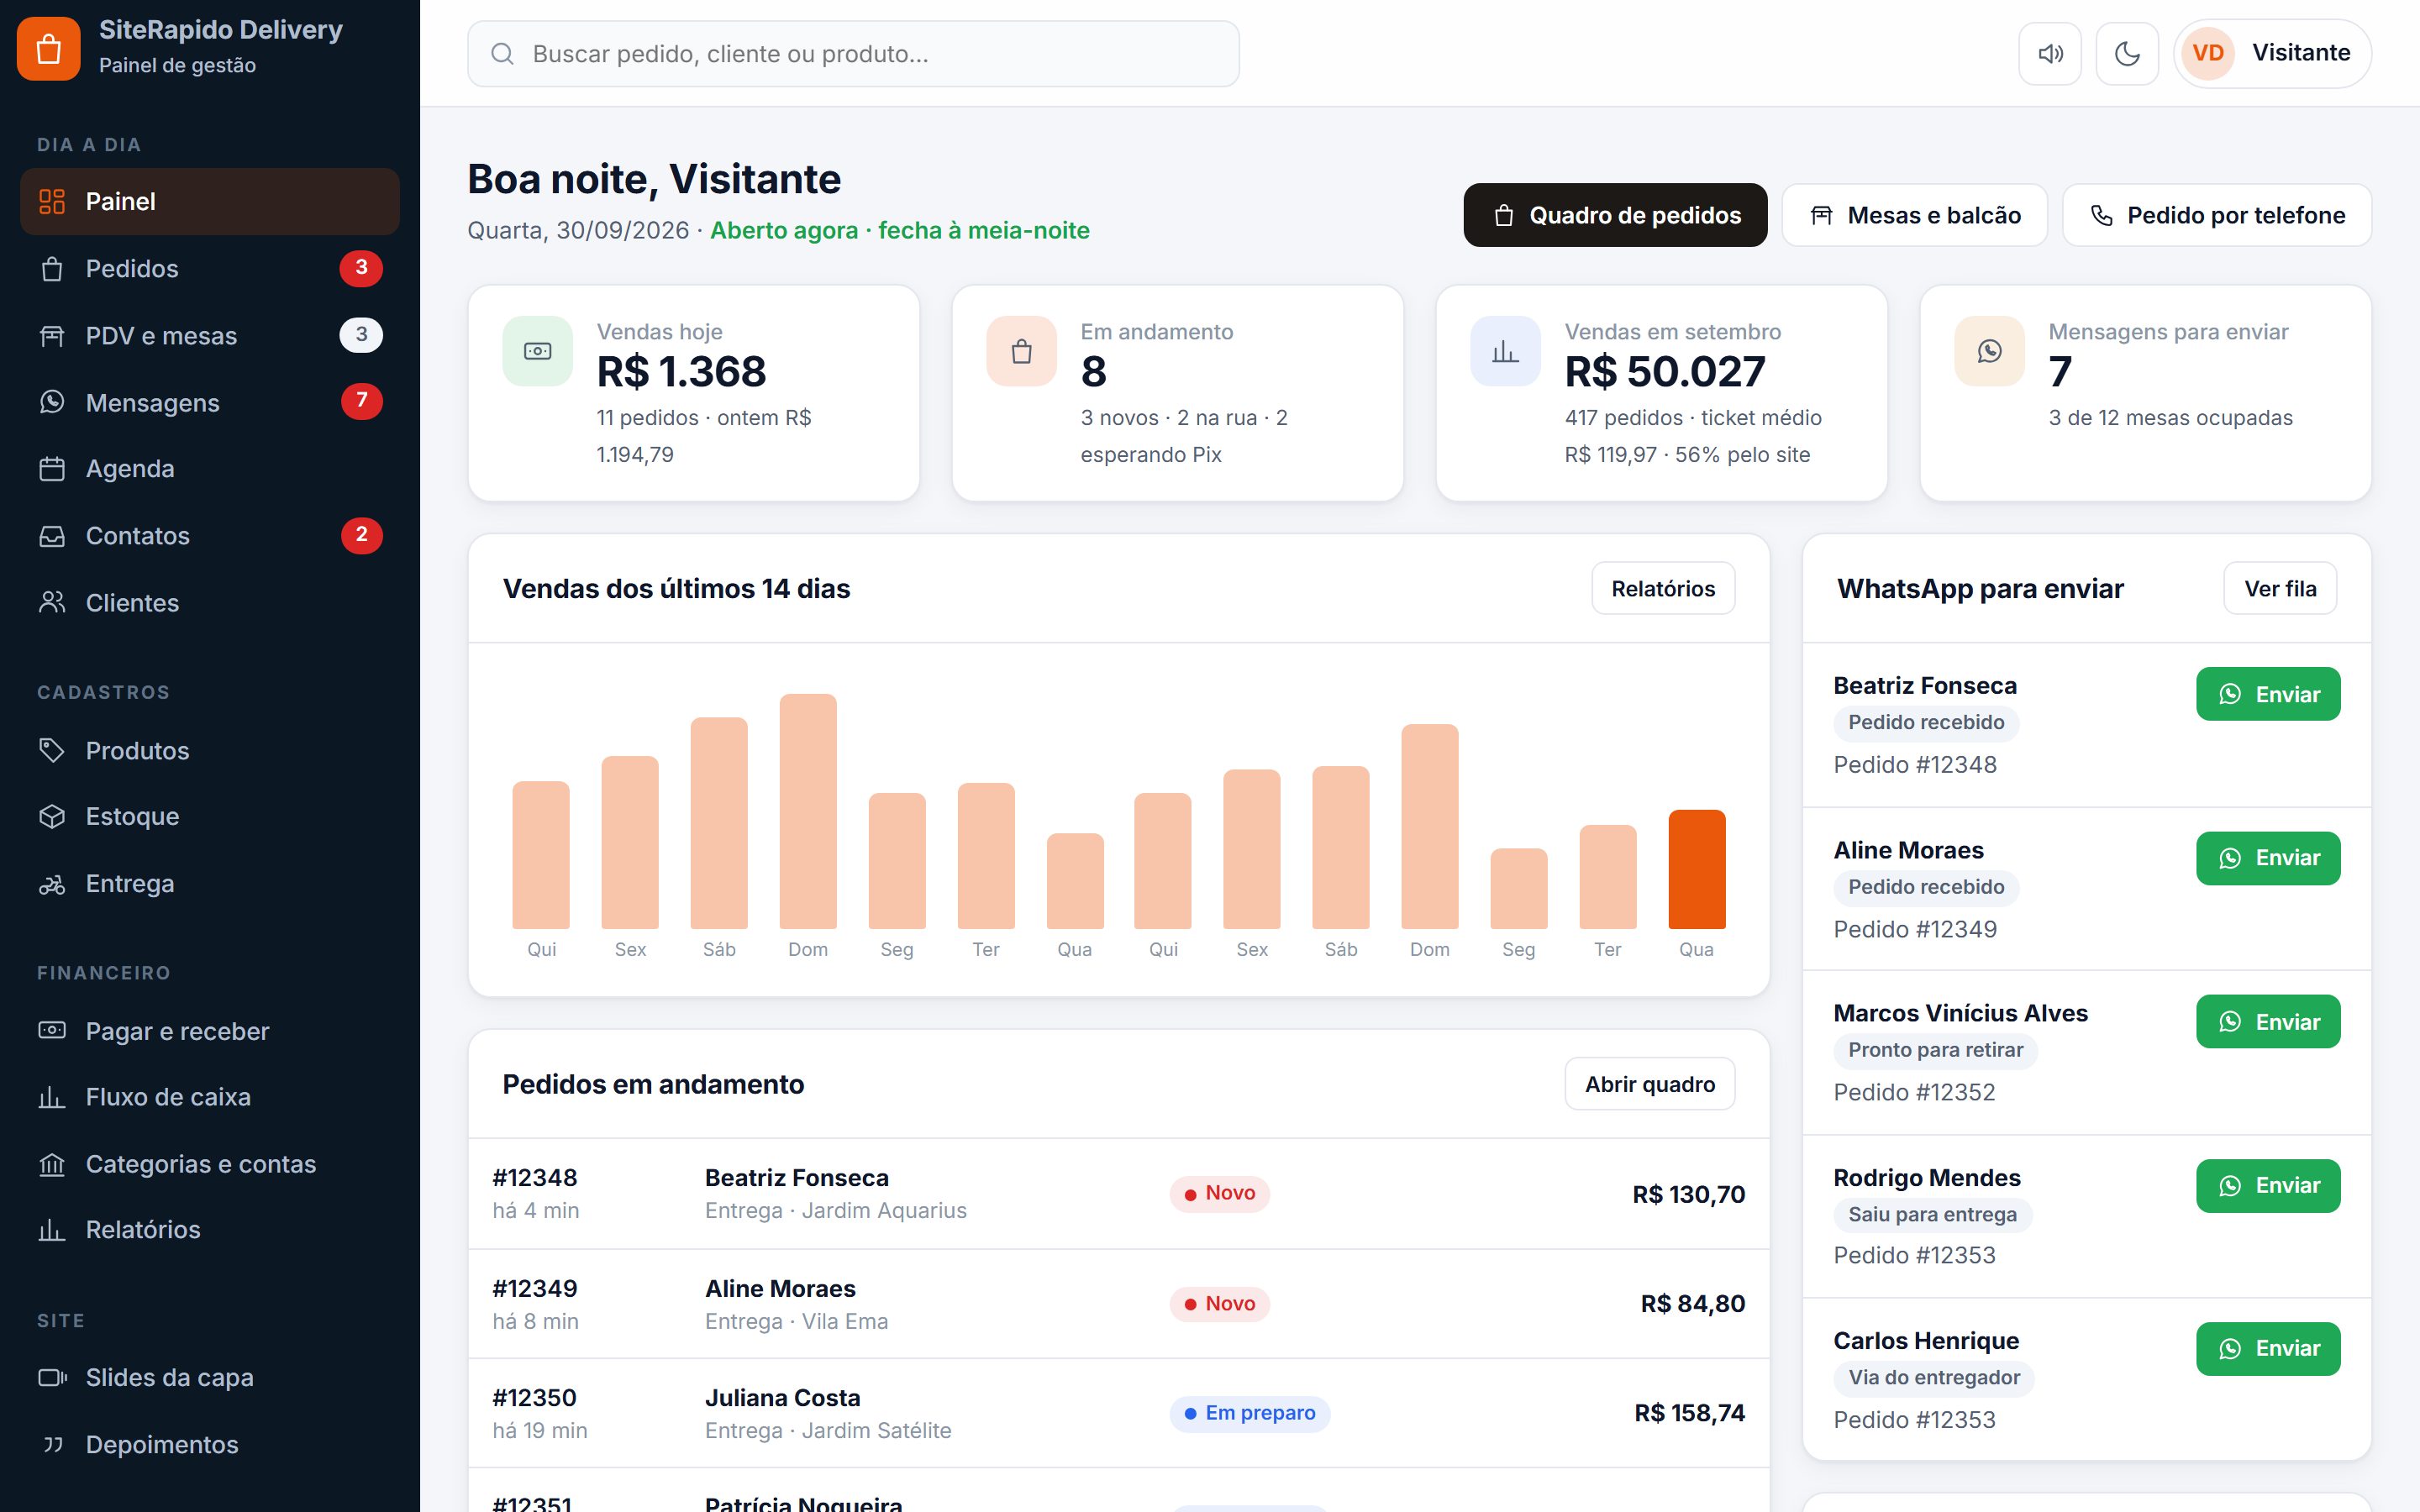Screen dimensions: 2420x1512
Task: Click the Agenda calendar icon
Action: pyautogui.click(x=52, y=469)
